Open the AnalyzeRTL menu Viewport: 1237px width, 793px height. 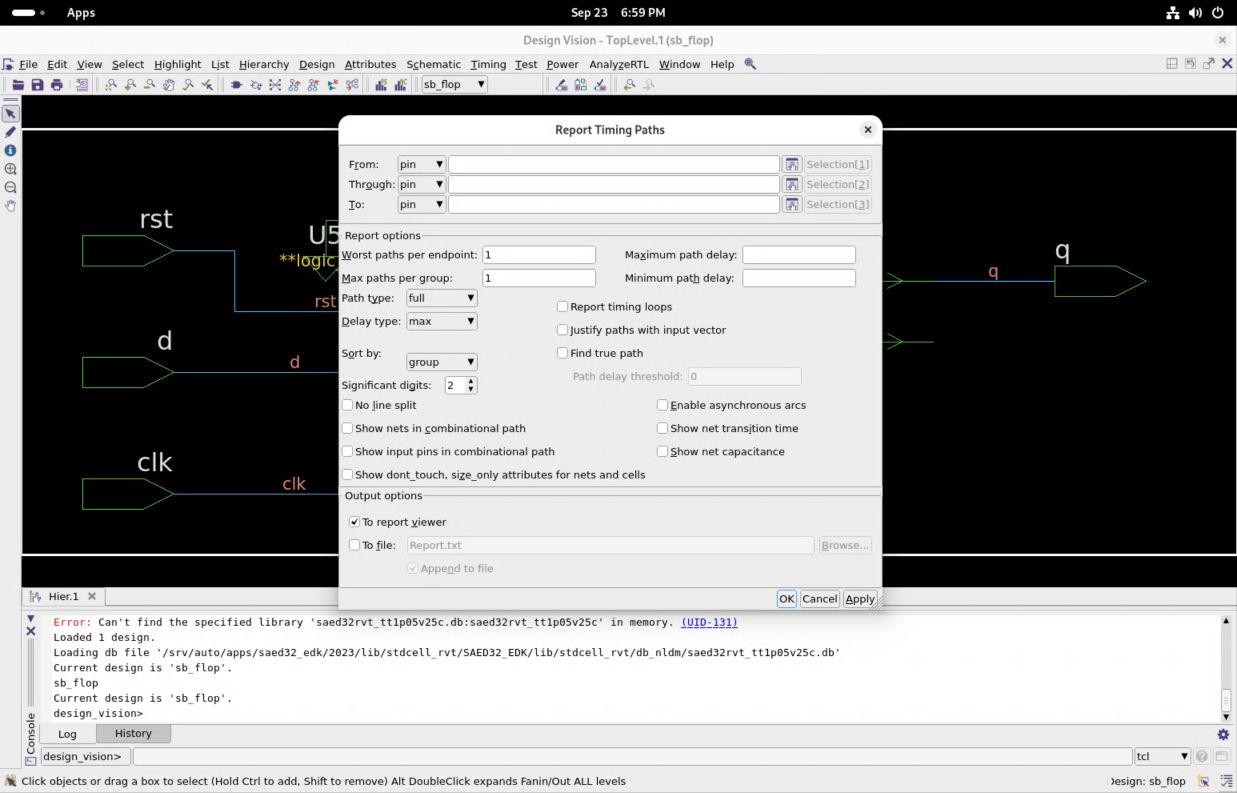619,64
